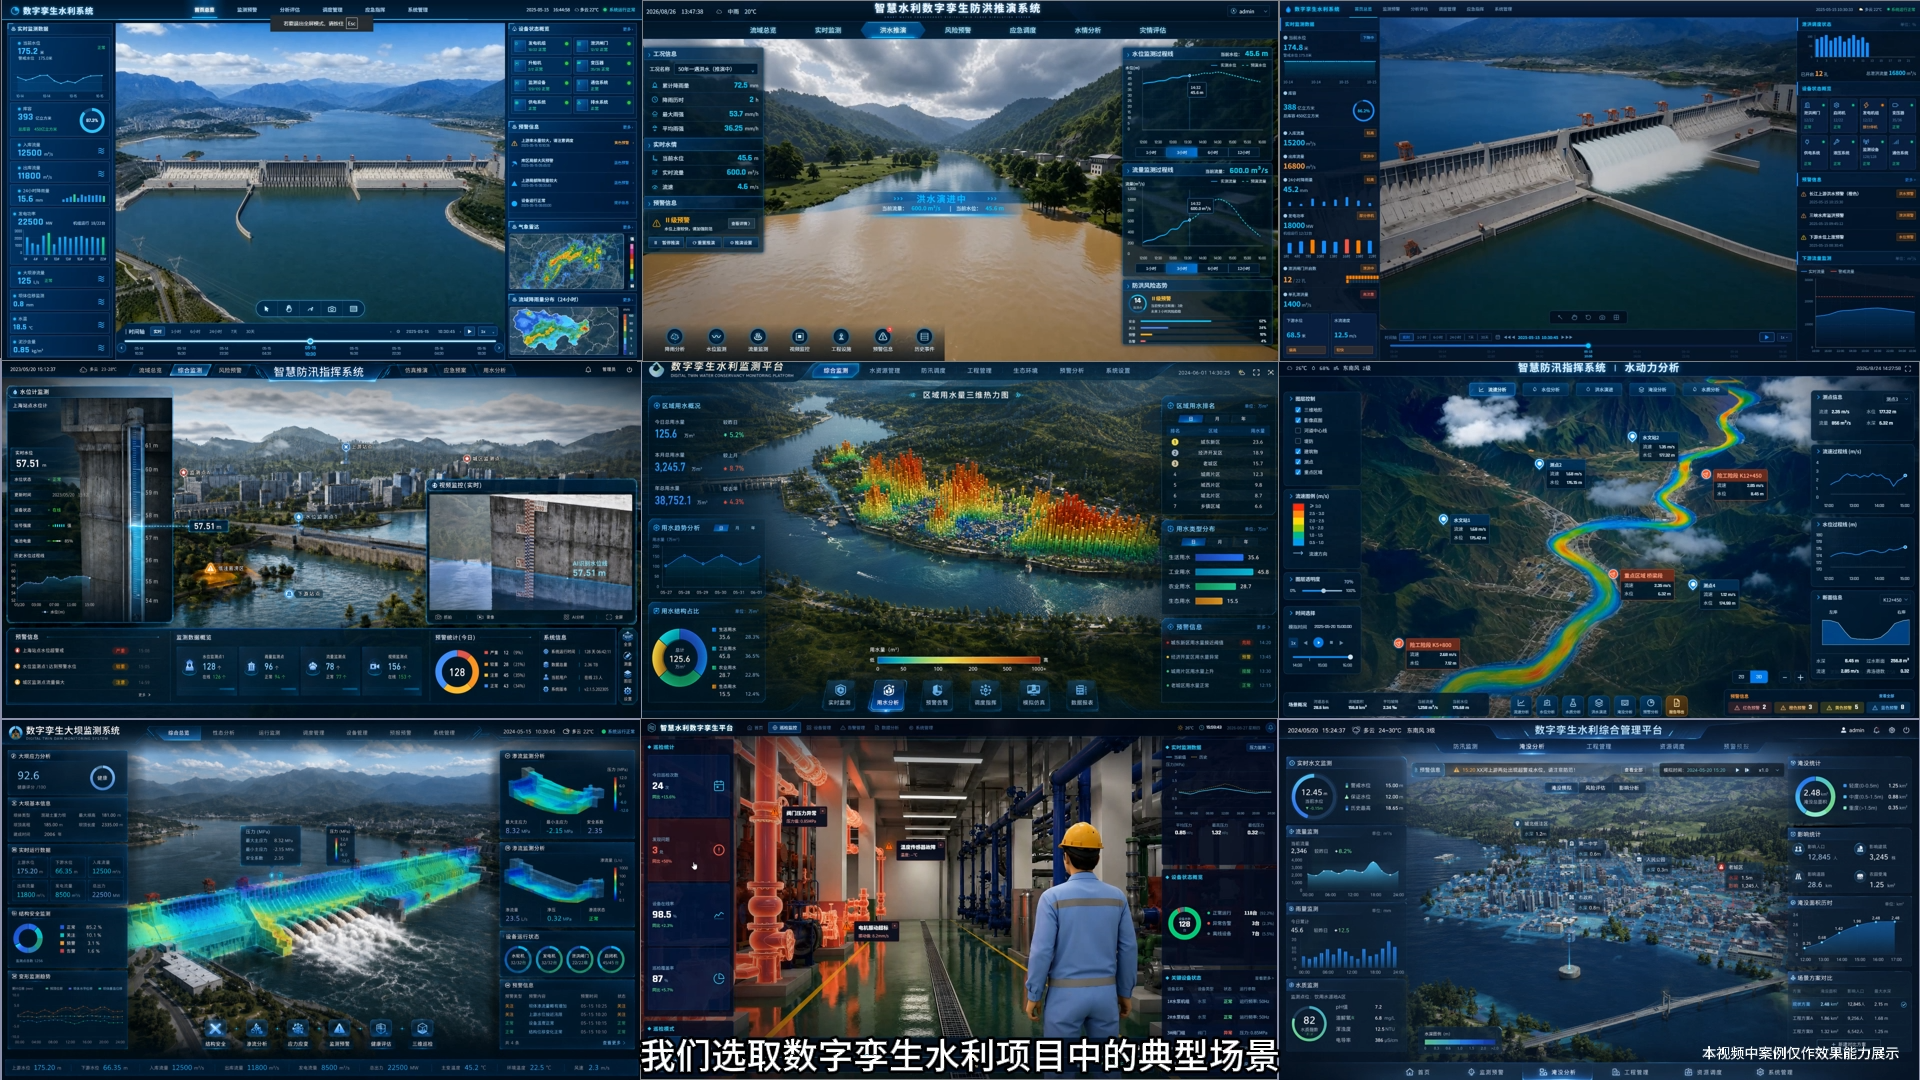Switch to 流域总览 tab in flood system
1920x1080 pixels.
763,30
